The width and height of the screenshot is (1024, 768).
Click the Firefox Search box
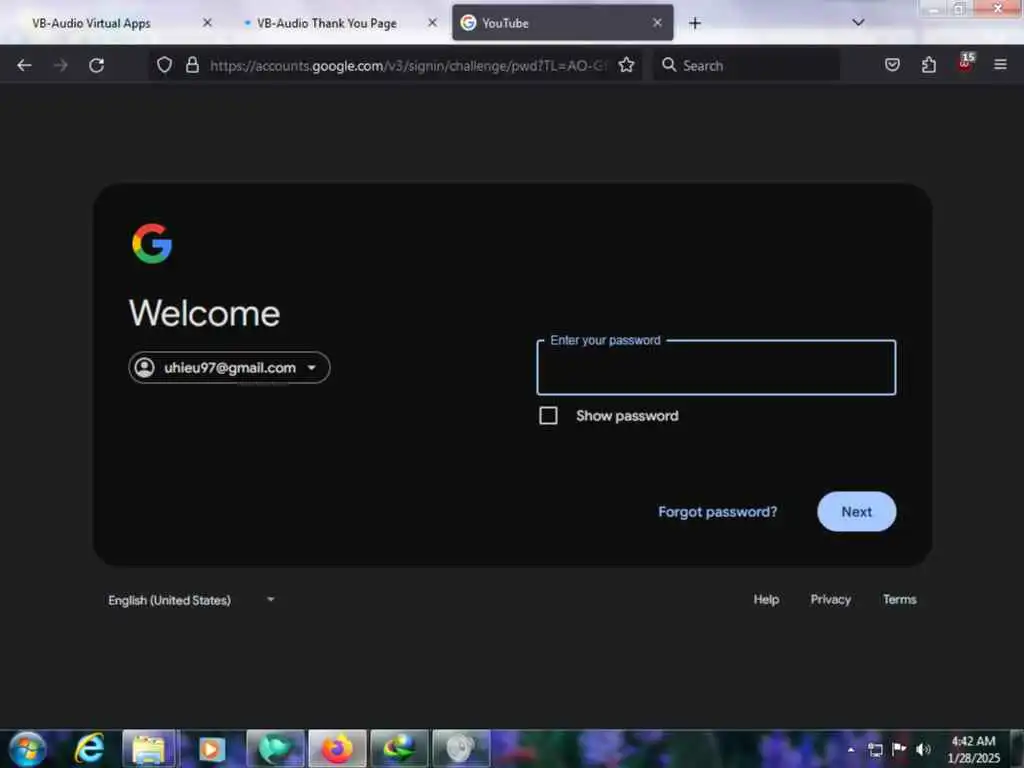click(x=747, y=65)
